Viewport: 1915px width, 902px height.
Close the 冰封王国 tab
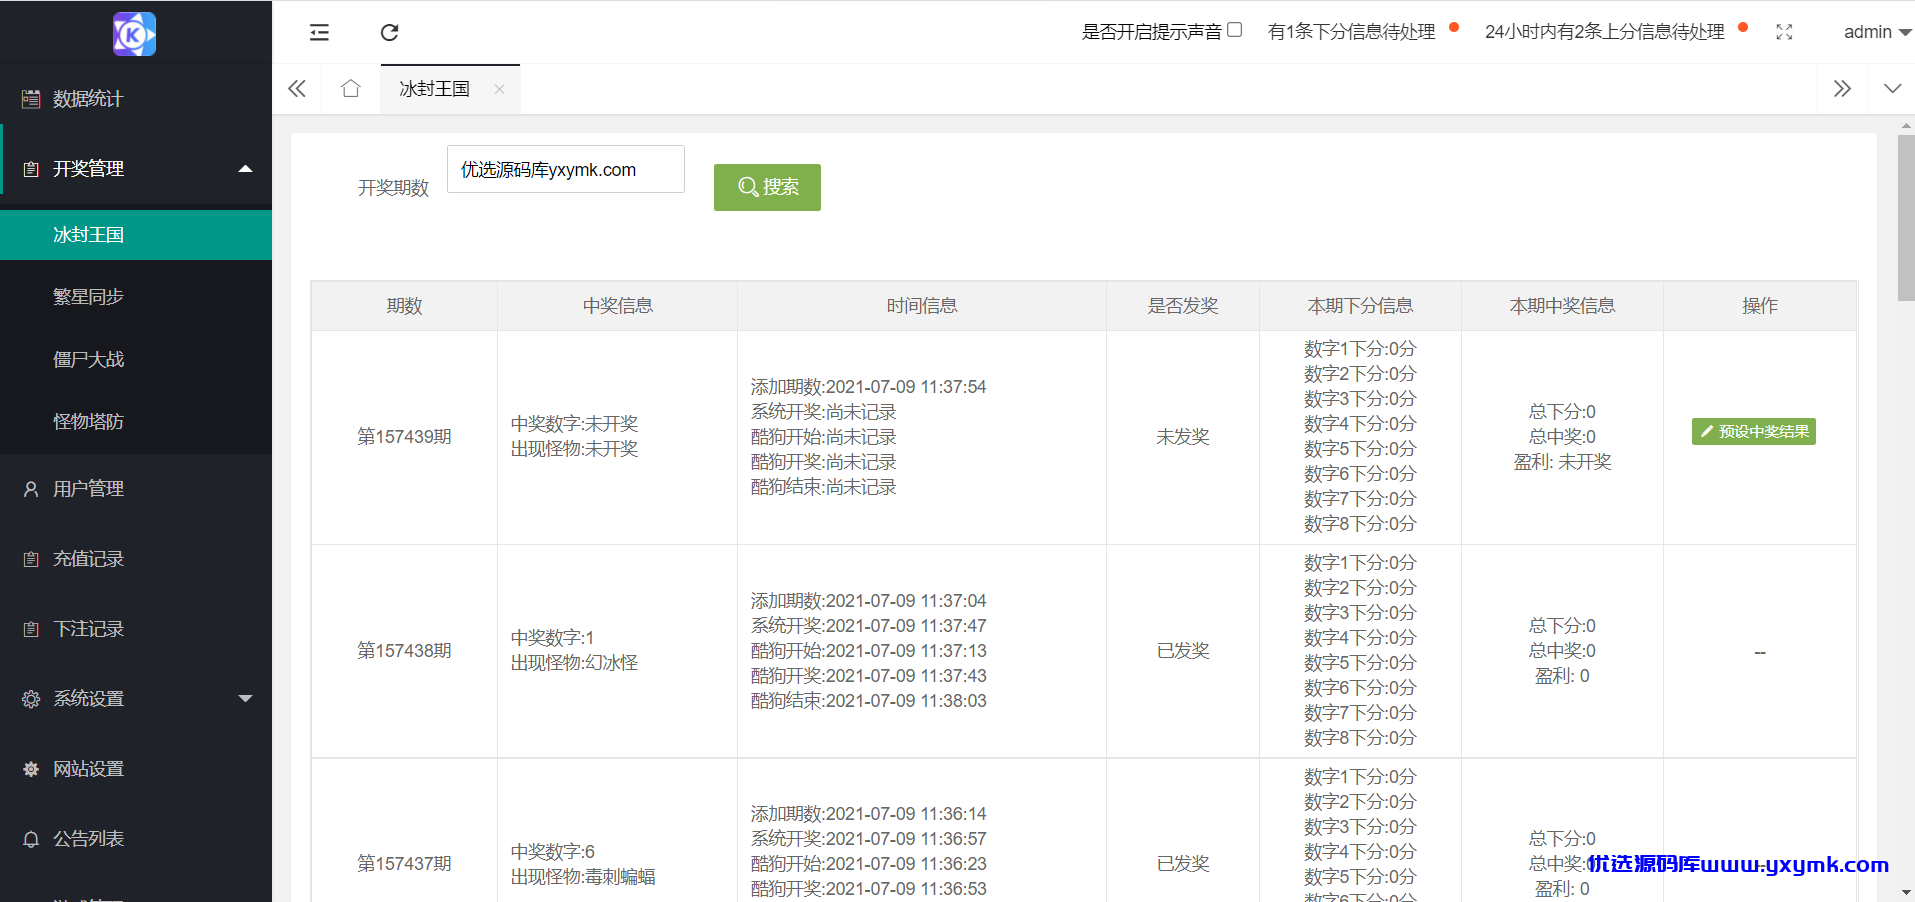[x=499, y=89]
